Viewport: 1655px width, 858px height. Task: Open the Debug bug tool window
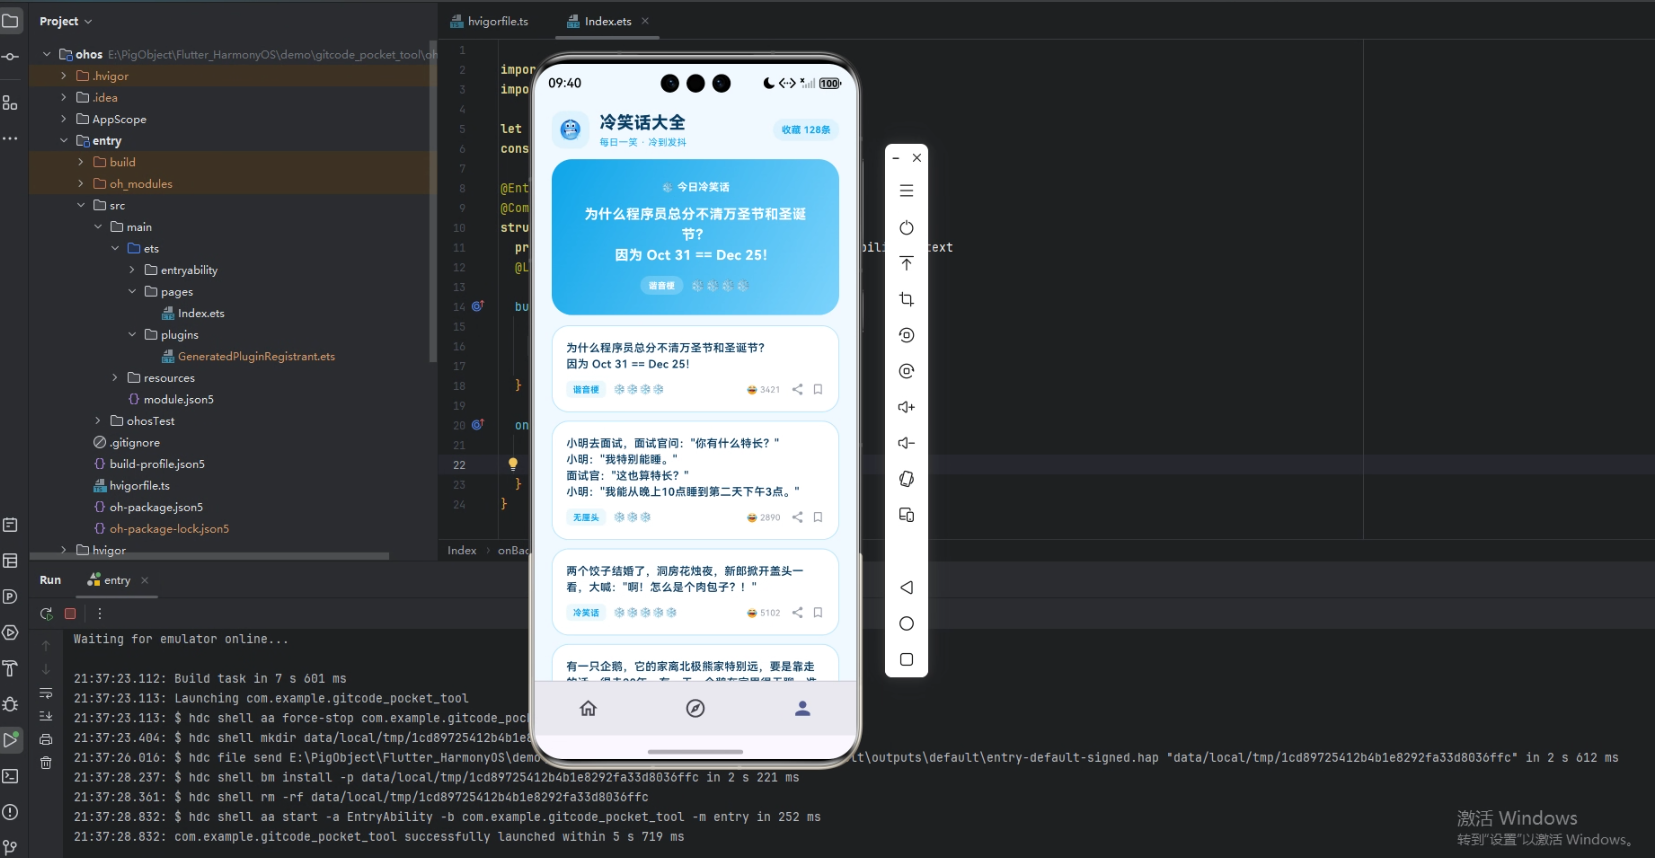[10, 704]
